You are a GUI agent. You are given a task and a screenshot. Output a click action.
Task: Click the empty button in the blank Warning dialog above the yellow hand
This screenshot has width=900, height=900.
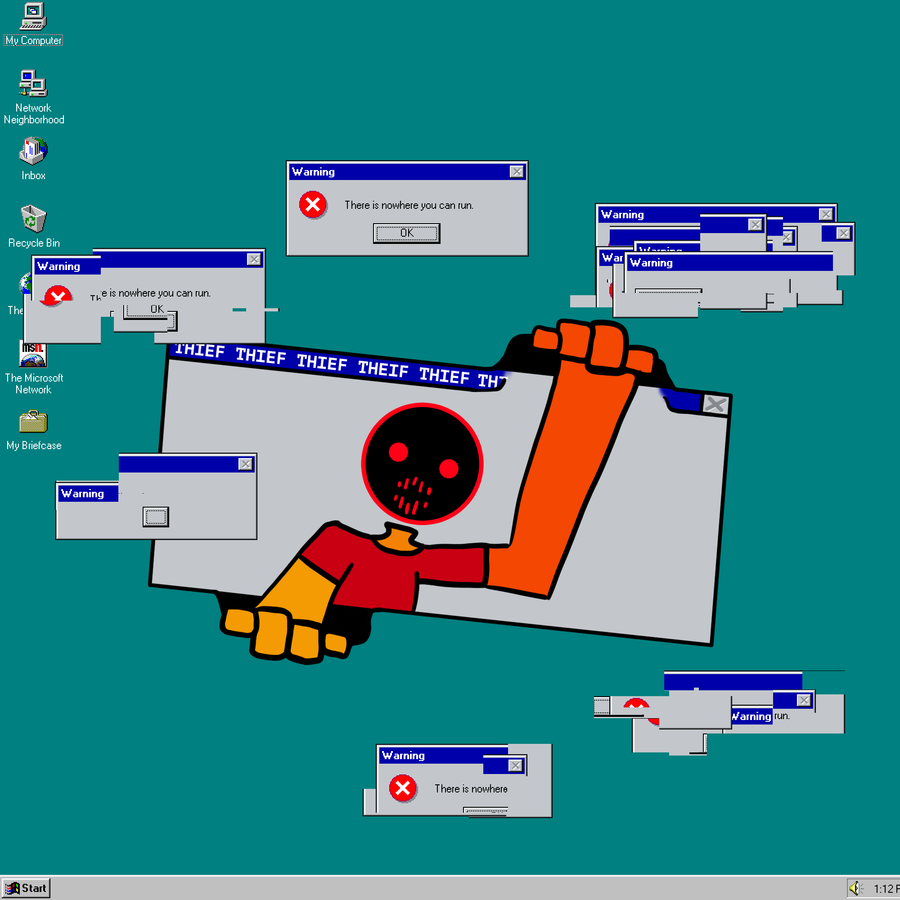tap(156, 517)
